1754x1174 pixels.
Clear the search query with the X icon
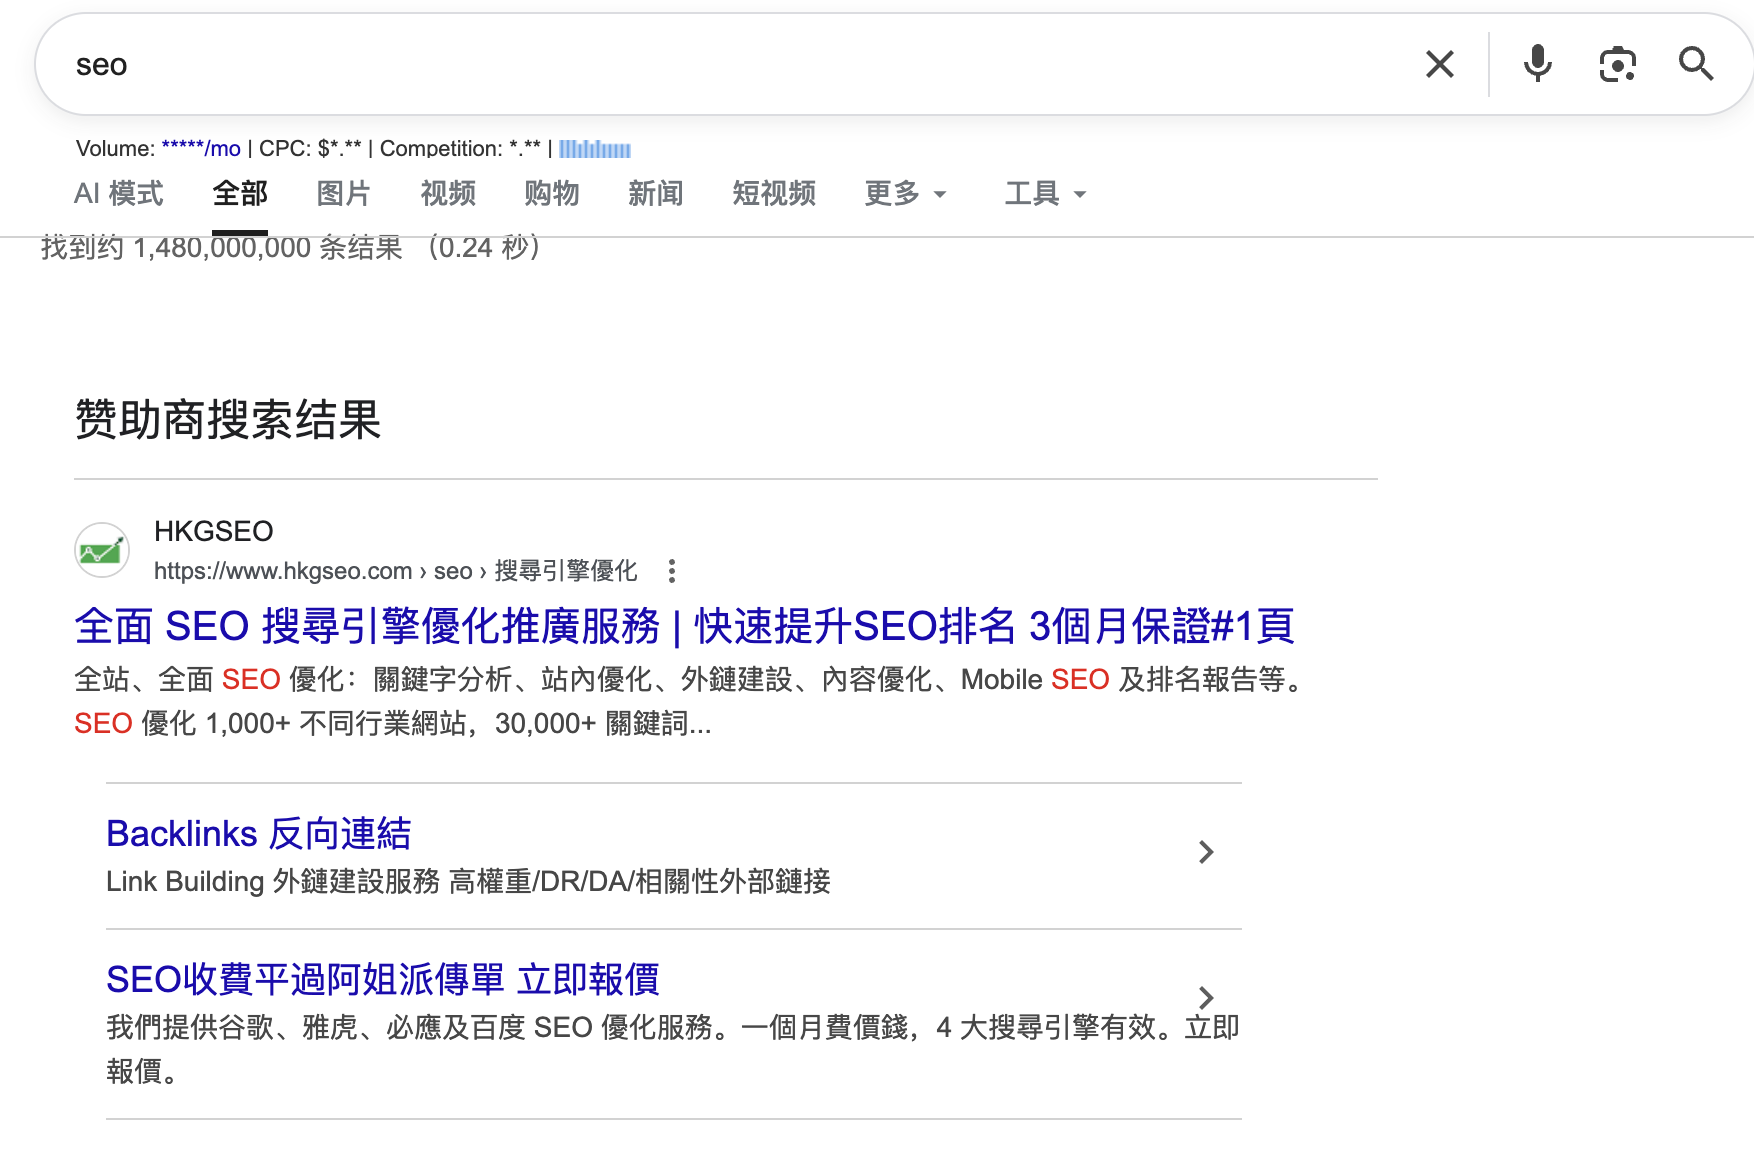click(x=1439, y=65)
